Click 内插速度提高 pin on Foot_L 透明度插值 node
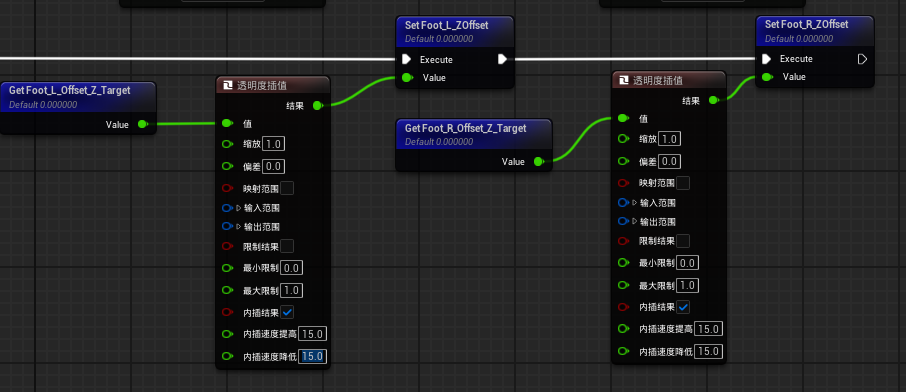Viewport: 906px width, 392px height. click(x=228, y=334)
